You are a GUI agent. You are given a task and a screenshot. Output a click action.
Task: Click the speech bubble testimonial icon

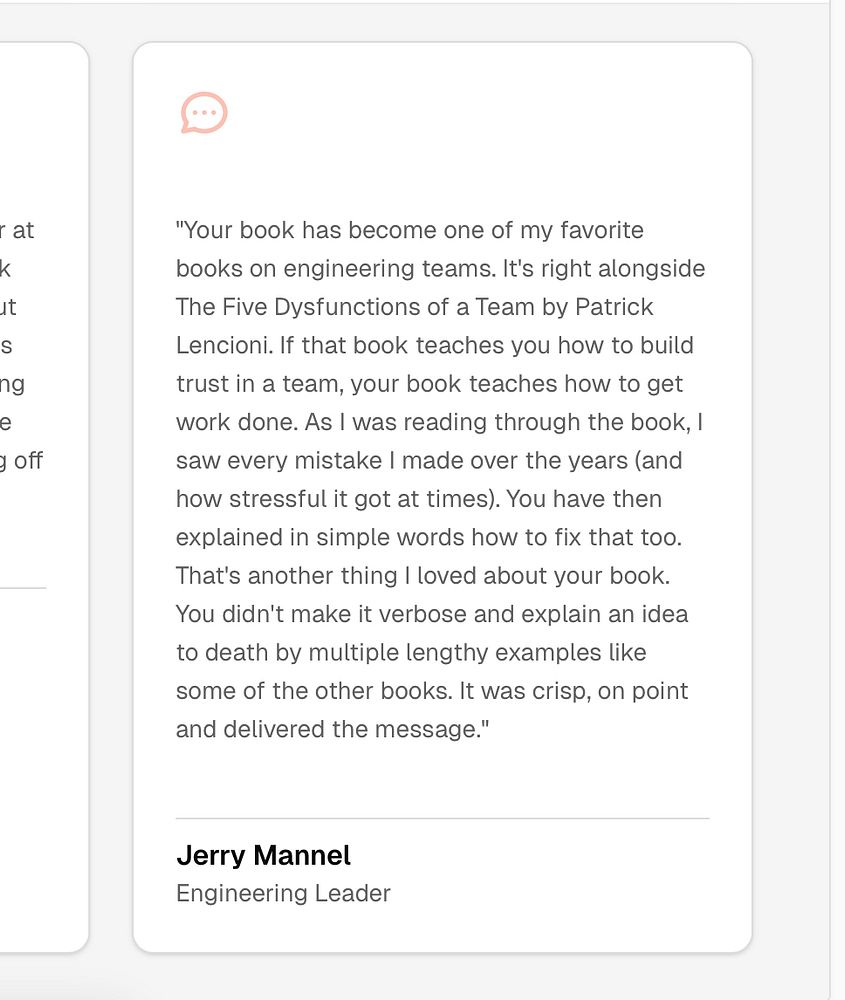pos(204,113)
